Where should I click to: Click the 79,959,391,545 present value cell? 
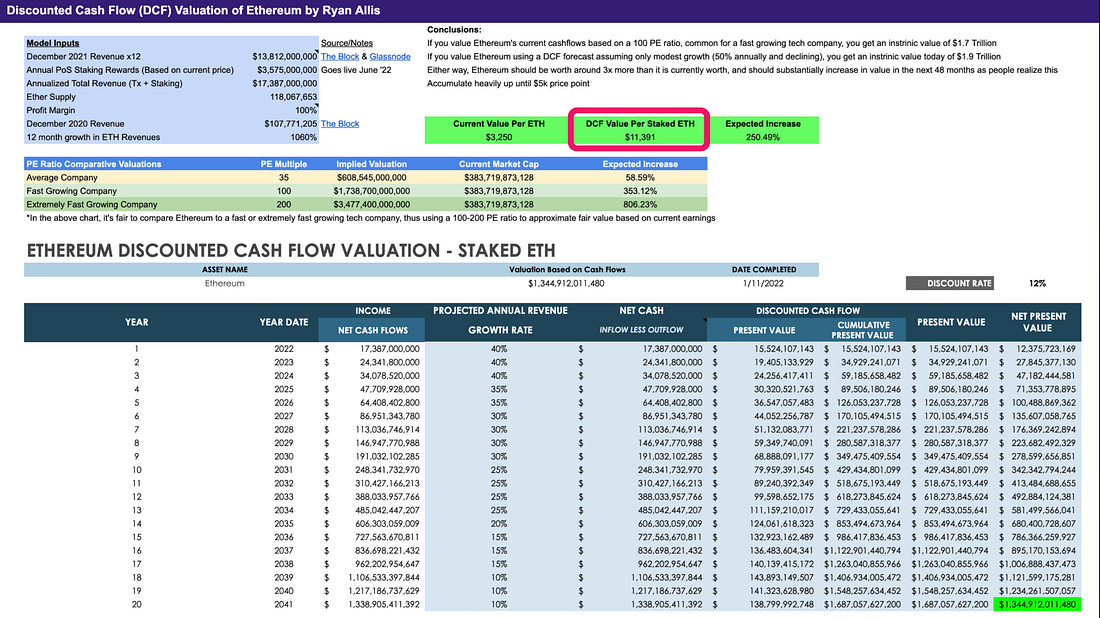click(784, 470)
